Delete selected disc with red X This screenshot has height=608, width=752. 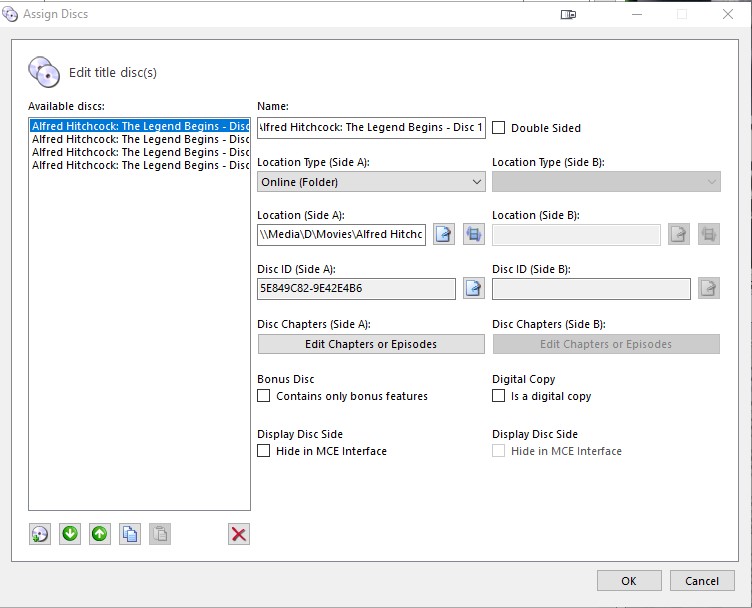coord(239,534)
